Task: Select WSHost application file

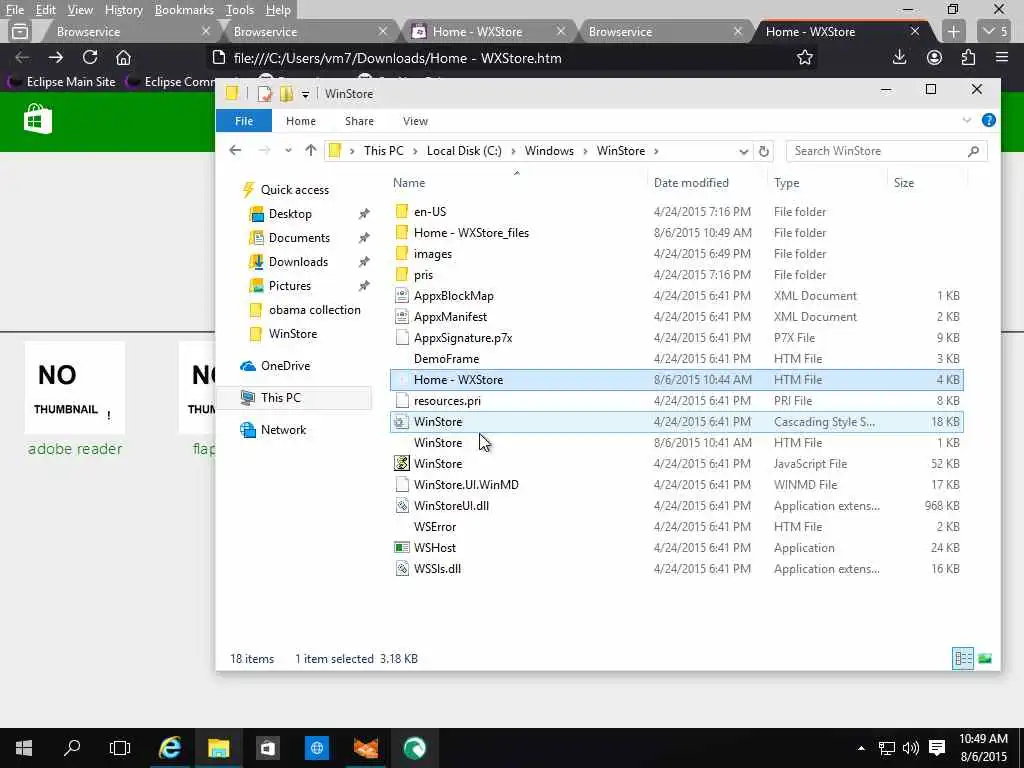Action: point(677,548)
